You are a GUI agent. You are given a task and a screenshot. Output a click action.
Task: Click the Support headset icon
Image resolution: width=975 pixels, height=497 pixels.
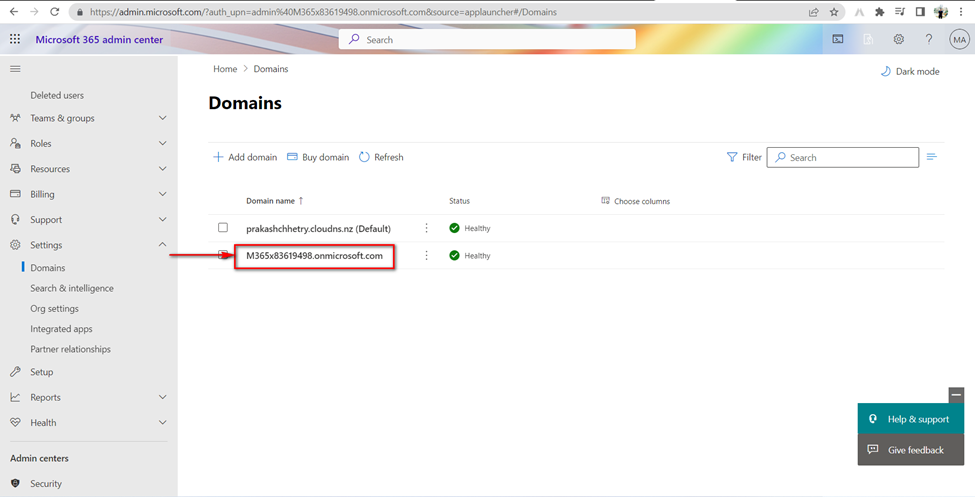coord(16,220)
